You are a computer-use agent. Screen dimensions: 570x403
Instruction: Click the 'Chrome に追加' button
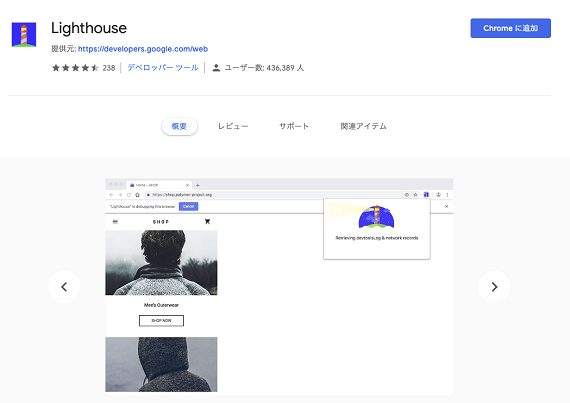(510, 28)
